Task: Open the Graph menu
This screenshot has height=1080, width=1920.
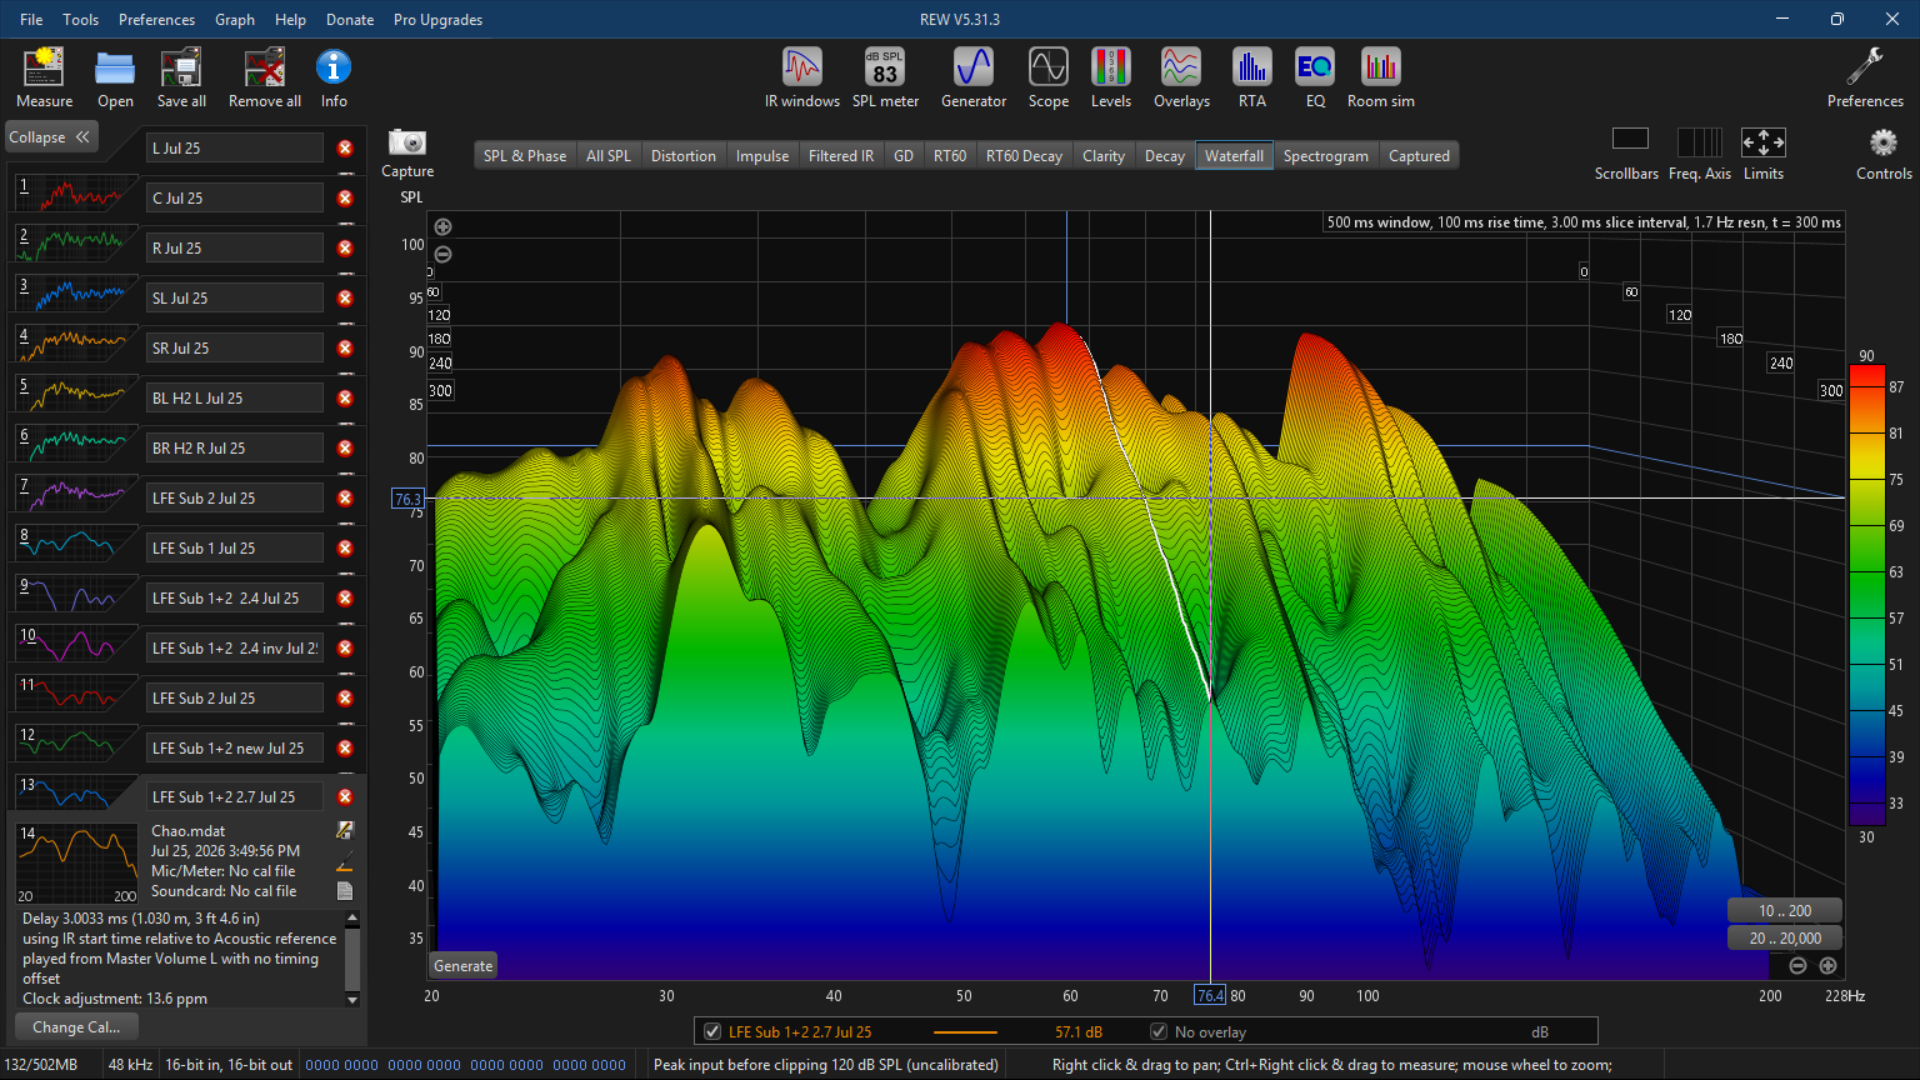Action: pyautogui.click(x=234, y=19)
